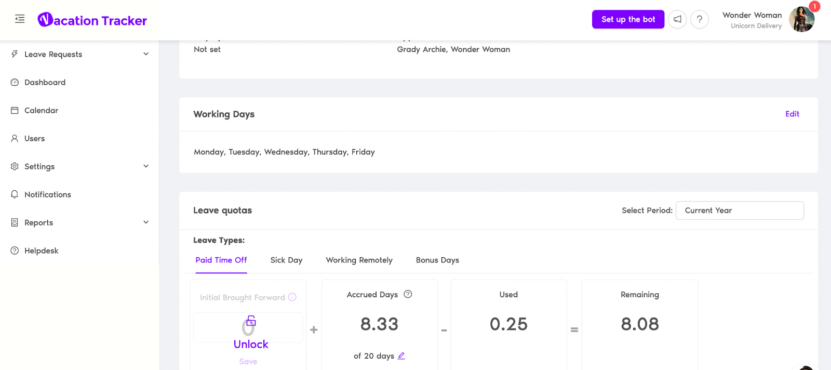Click Edit link for Working Days
The height and width of the screenshot is (370, 831).
tap(792, 114)
